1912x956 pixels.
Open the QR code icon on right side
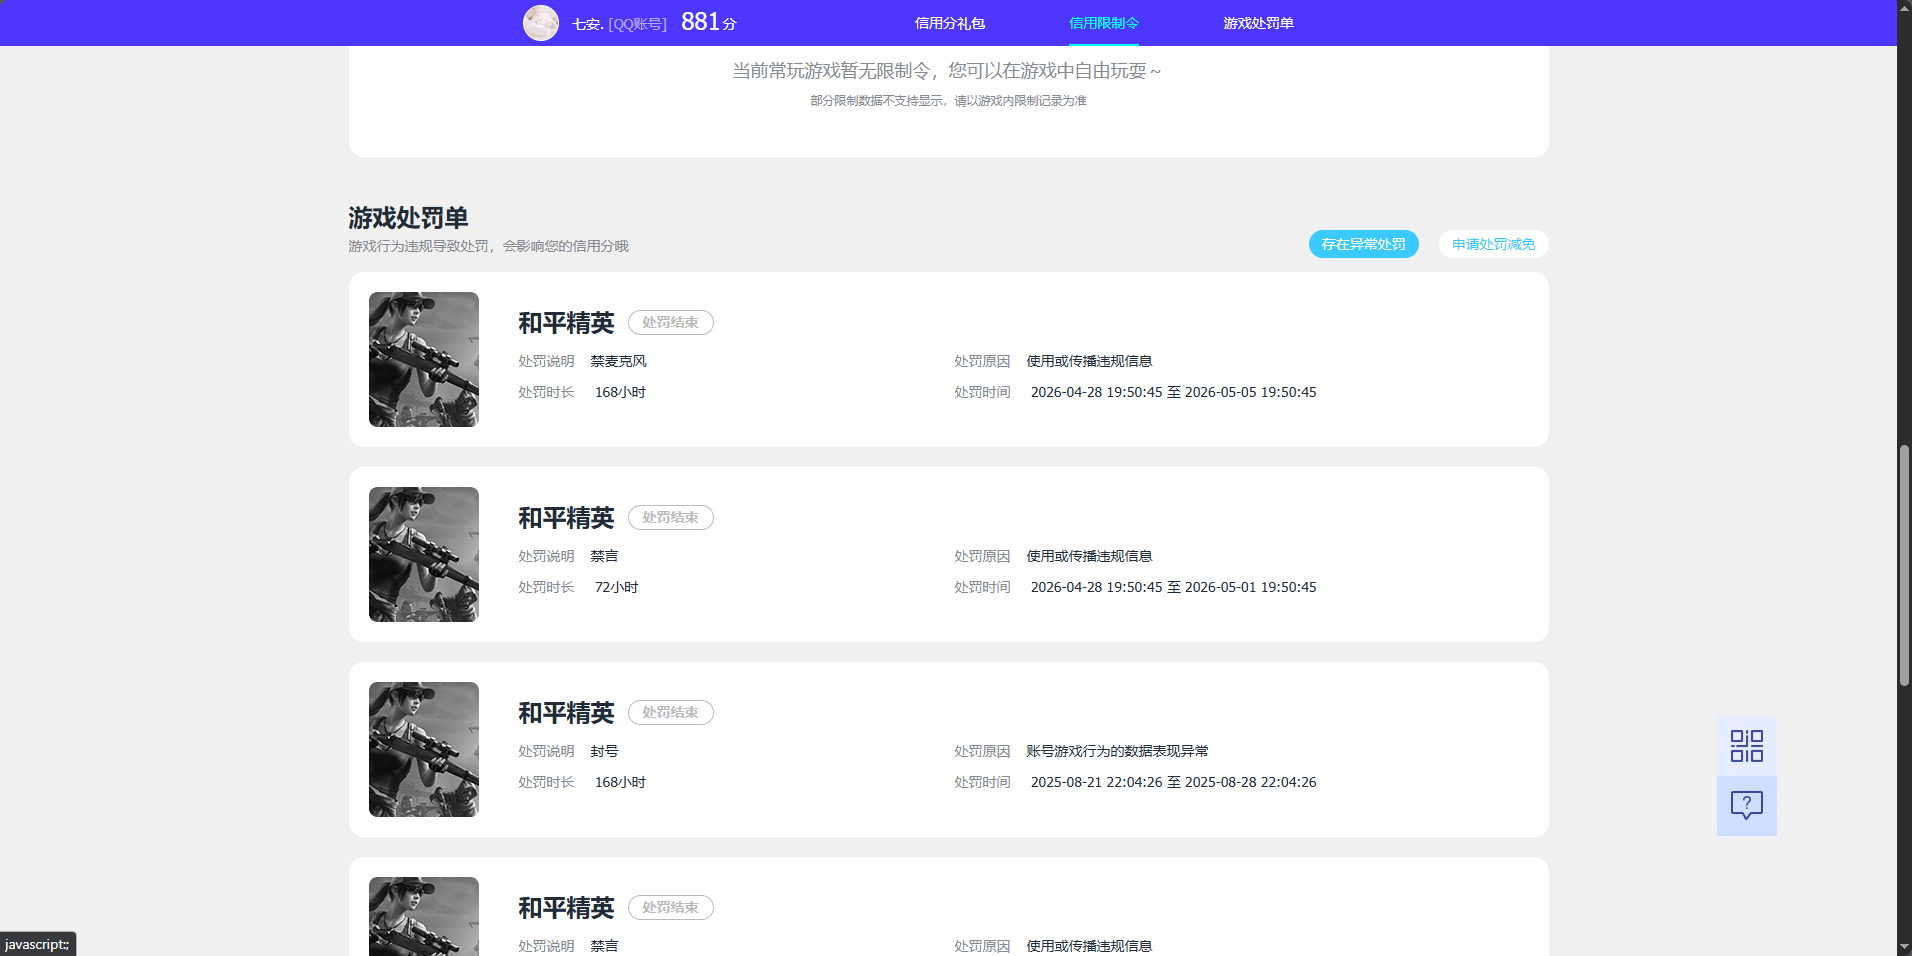point(1746,746)
